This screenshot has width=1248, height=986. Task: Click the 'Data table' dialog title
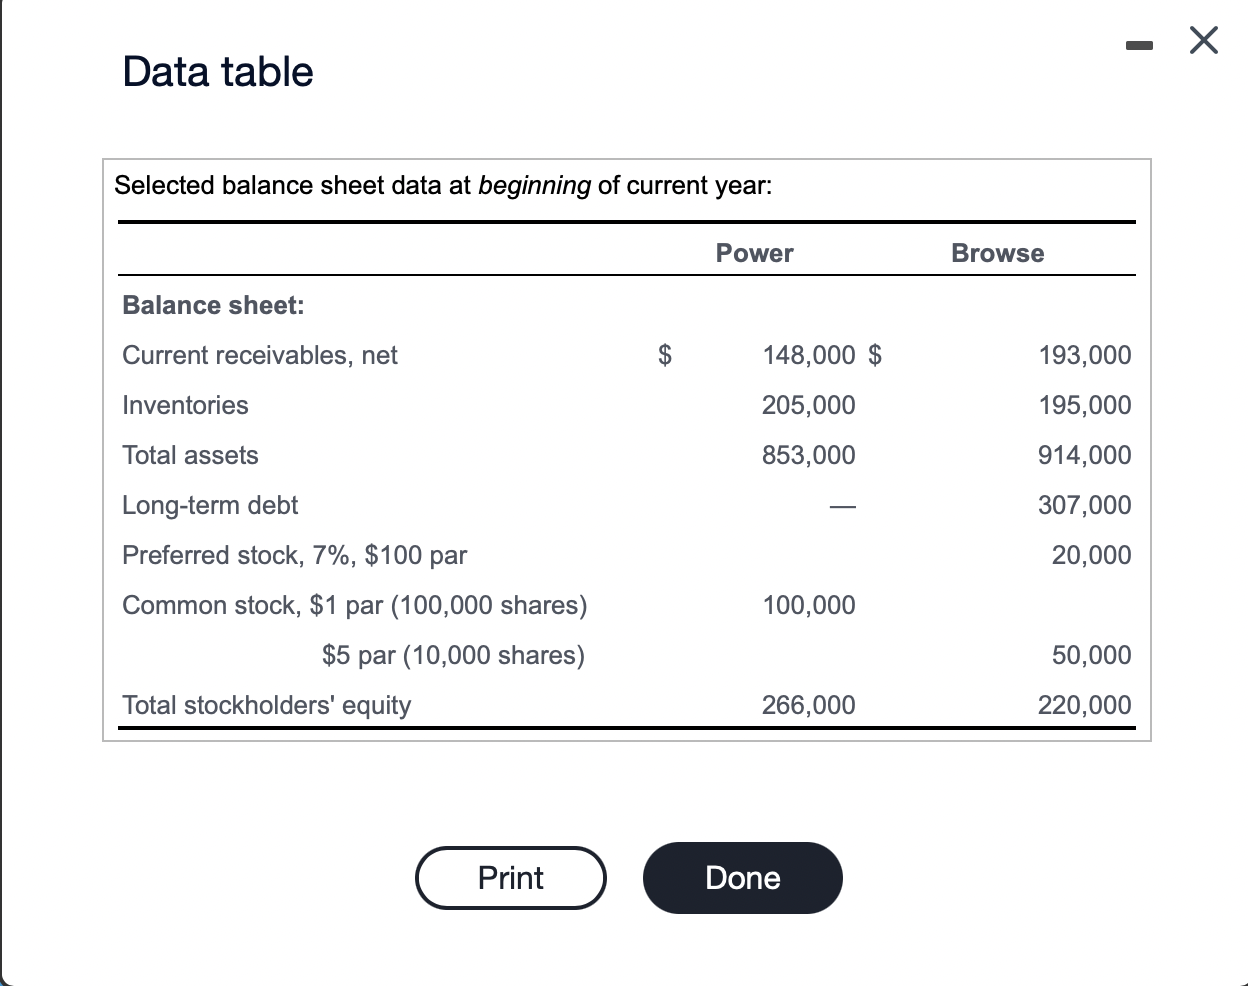[x=218, y=72]
